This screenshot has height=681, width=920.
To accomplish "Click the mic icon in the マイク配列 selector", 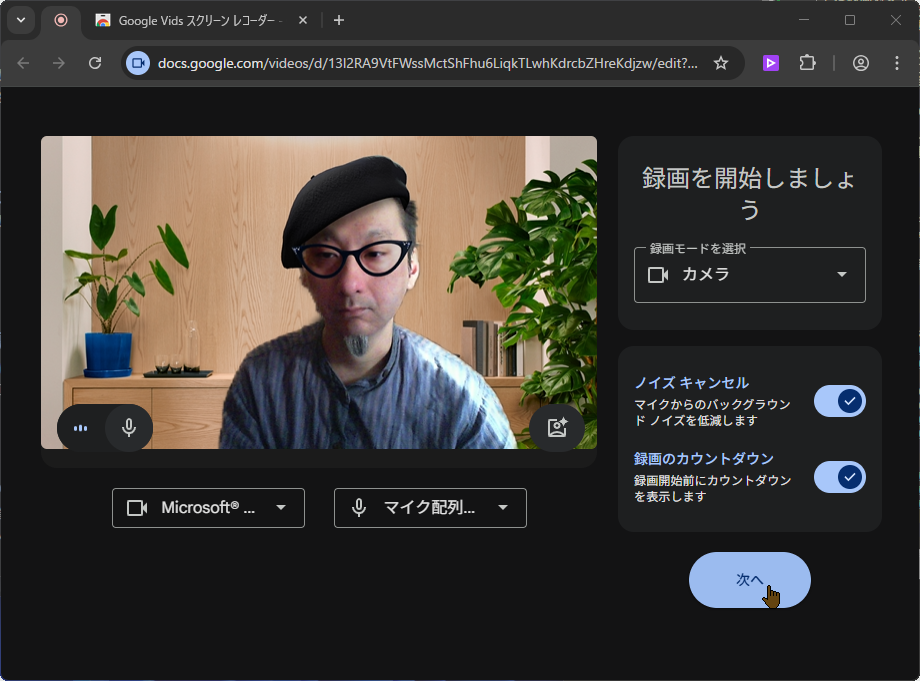I will pyautogui.click(x=357, y=508).
